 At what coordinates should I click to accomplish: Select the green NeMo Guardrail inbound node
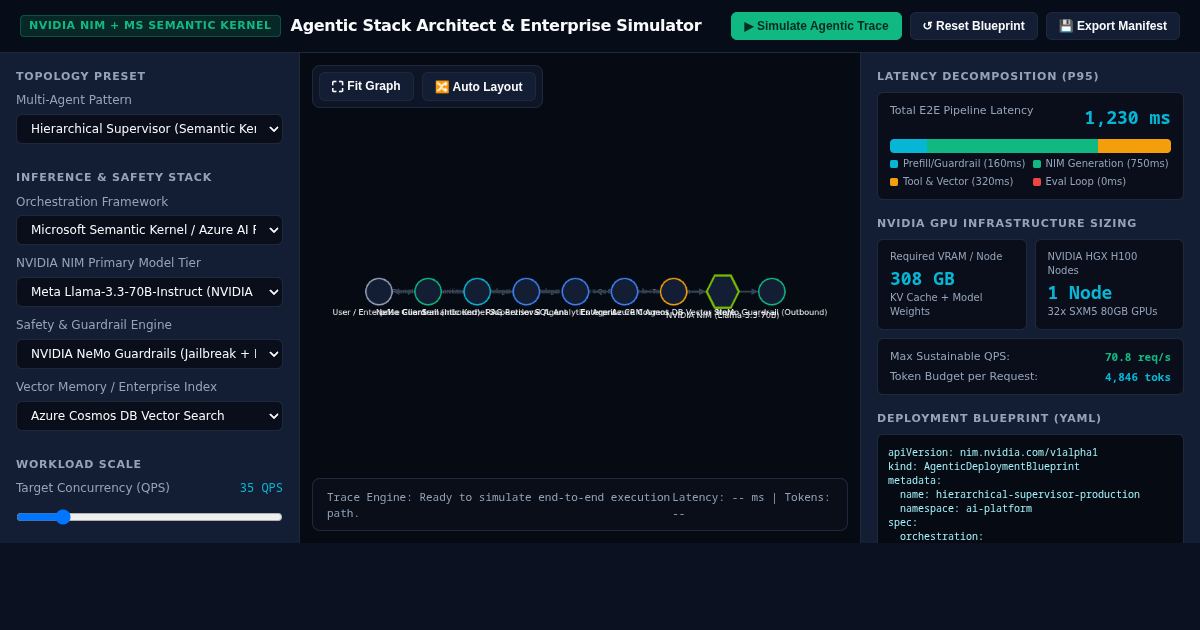pyautogui.click(x=428, y=292)
